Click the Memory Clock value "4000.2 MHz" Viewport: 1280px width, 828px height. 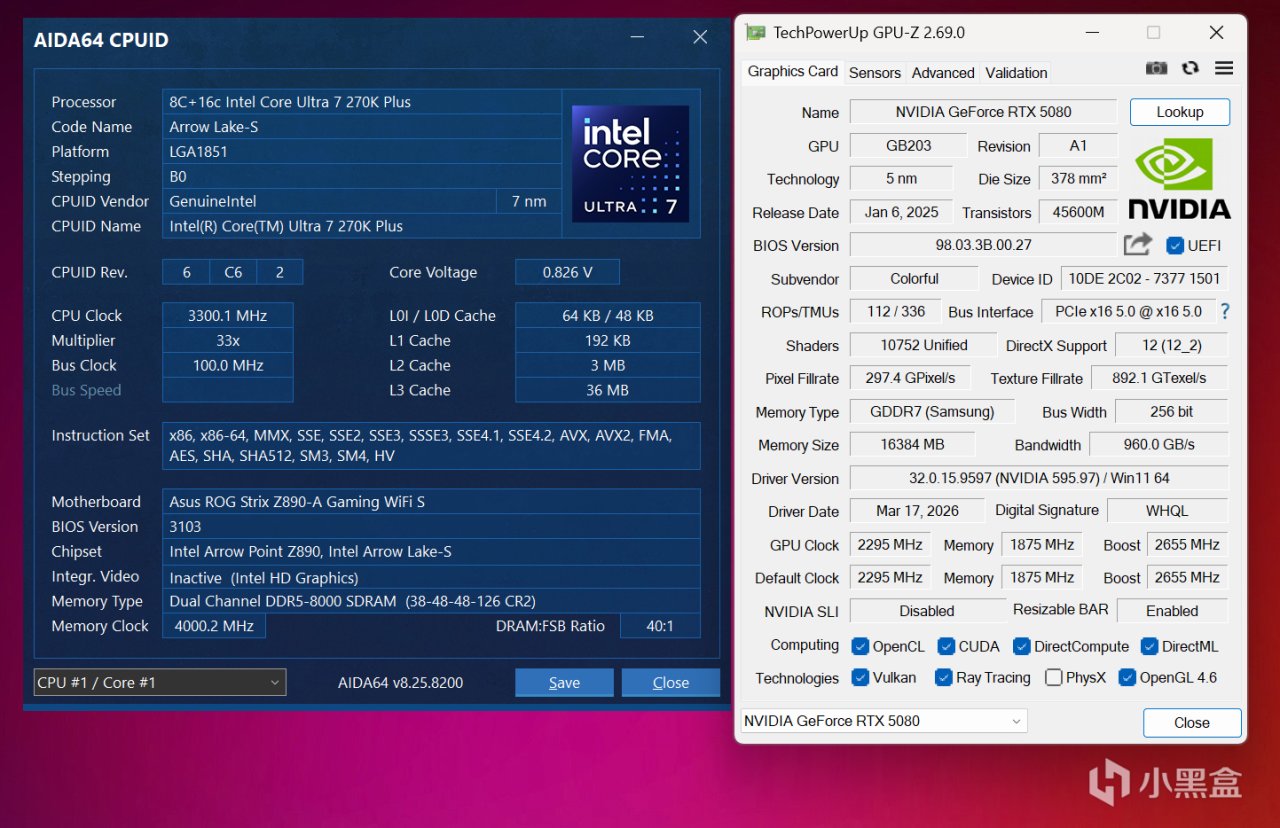tap(214, 626)
